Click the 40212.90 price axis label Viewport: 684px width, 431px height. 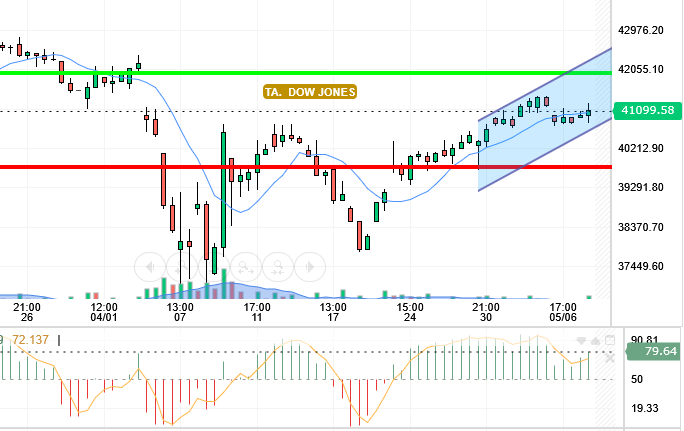[x=641, y=148]
